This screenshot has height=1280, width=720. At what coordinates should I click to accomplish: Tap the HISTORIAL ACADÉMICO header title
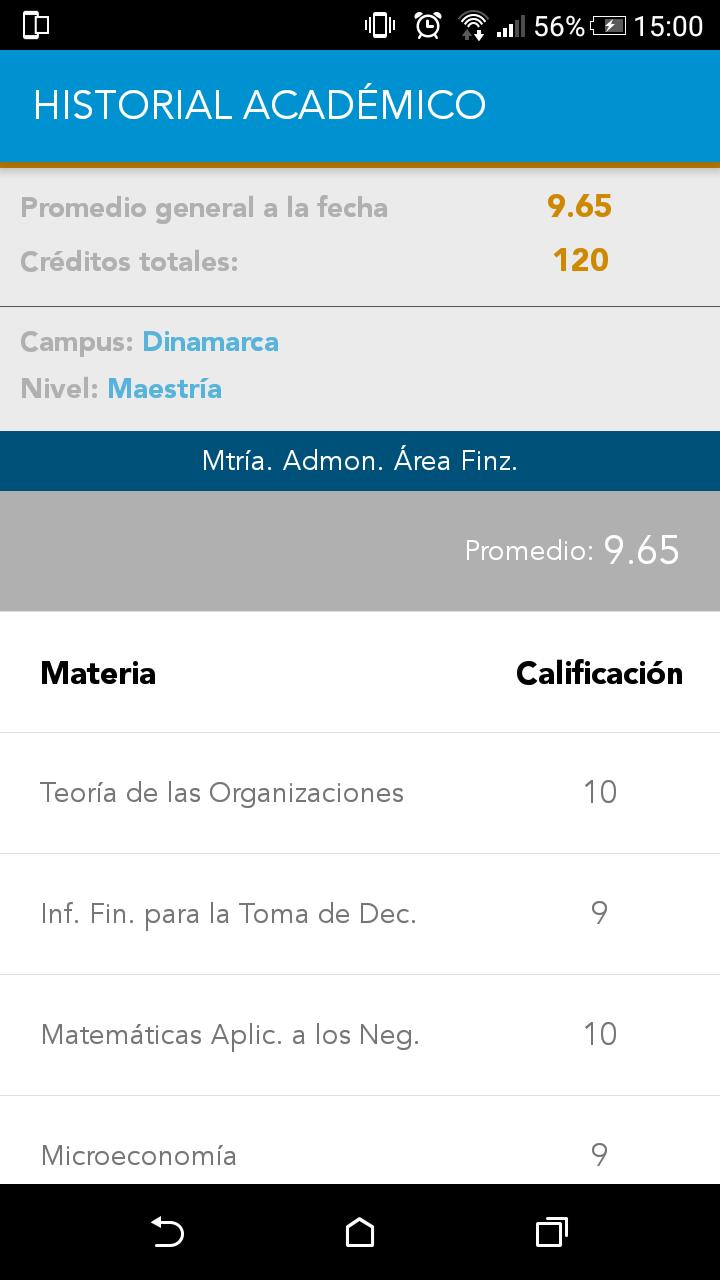pos(260,105)
